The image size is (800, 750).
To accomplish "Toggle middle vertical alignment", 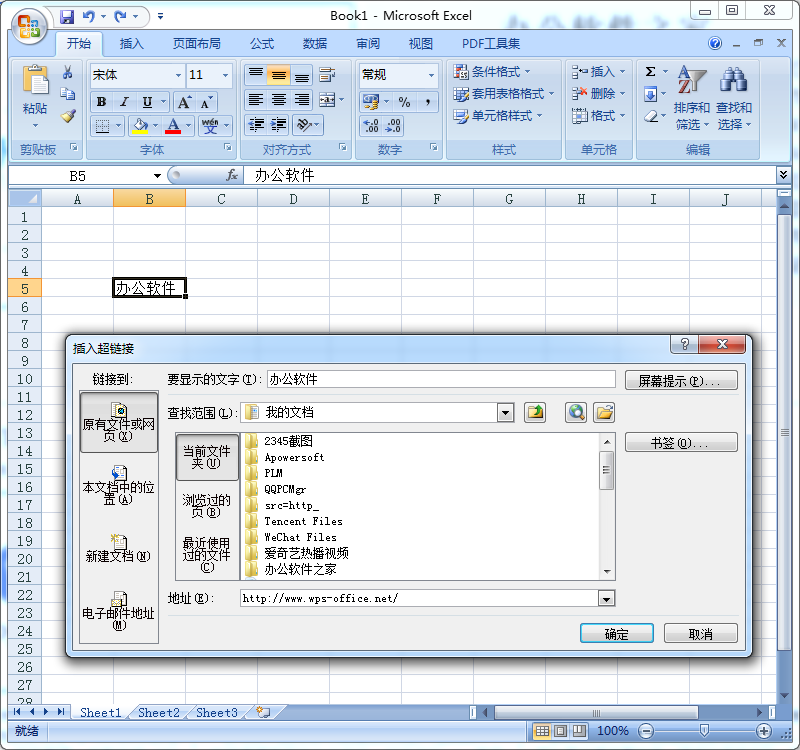I will pos(279,75).
